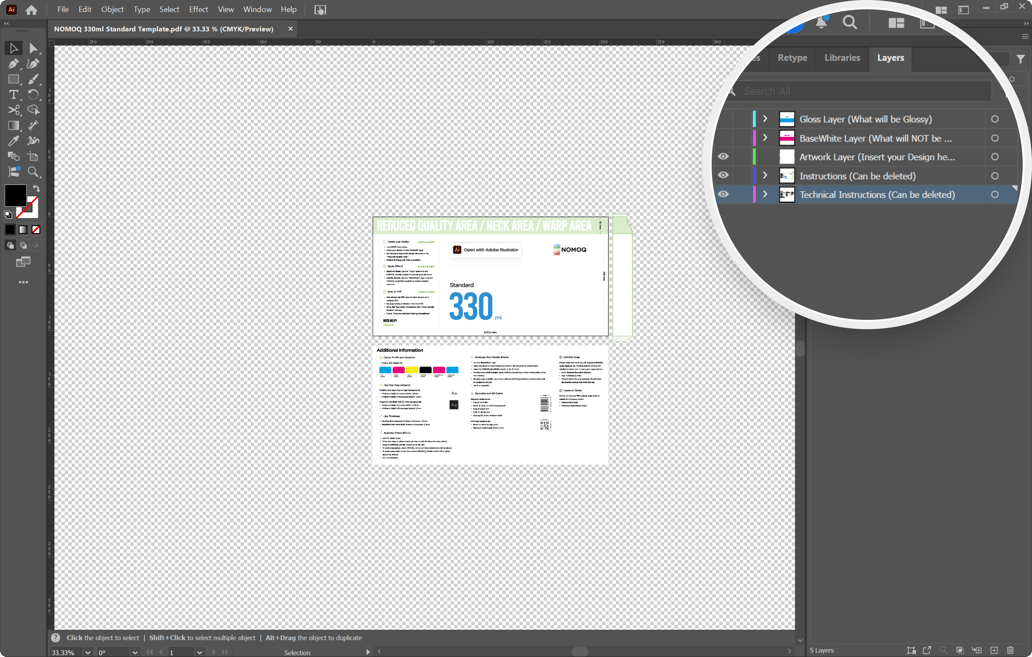The image size is (1032, 657).
Task: Click the magnifier search icon at top
Action: pyautogui.click(x=850, y=22)
